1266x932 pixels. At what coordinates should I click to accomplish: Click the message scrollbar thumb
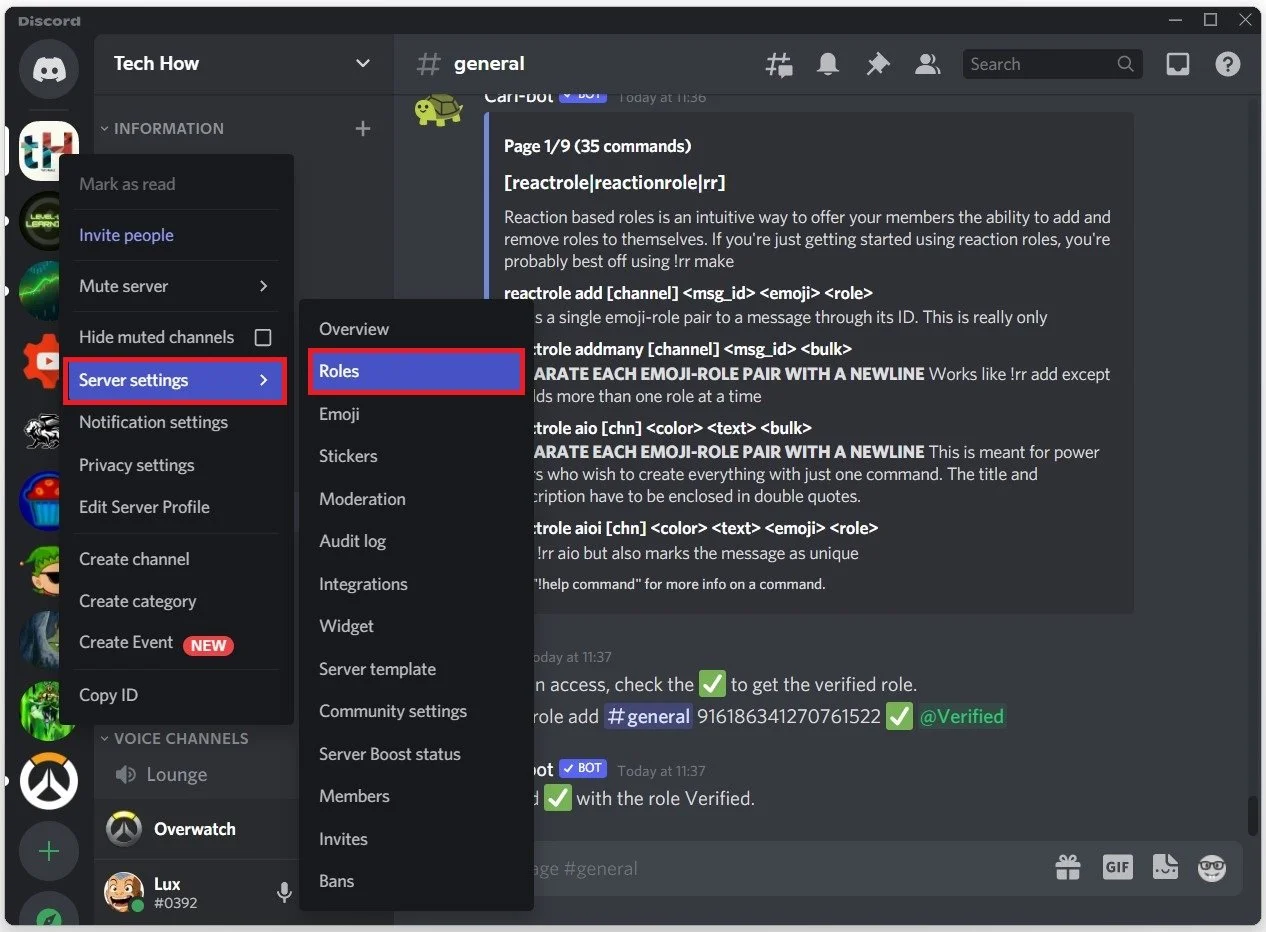(x=1252, y=815)
